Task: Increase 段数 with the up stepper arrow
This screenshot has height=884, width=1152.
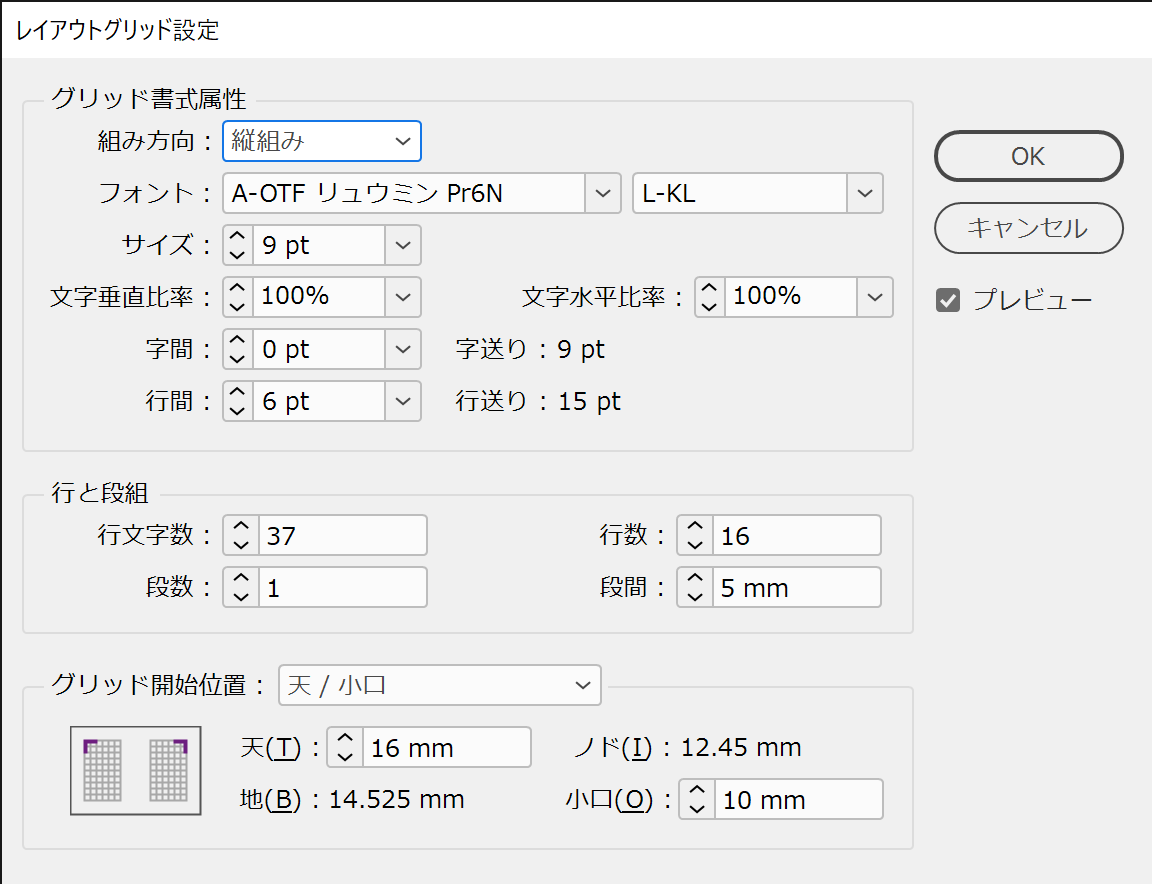Action: (241, 578)
